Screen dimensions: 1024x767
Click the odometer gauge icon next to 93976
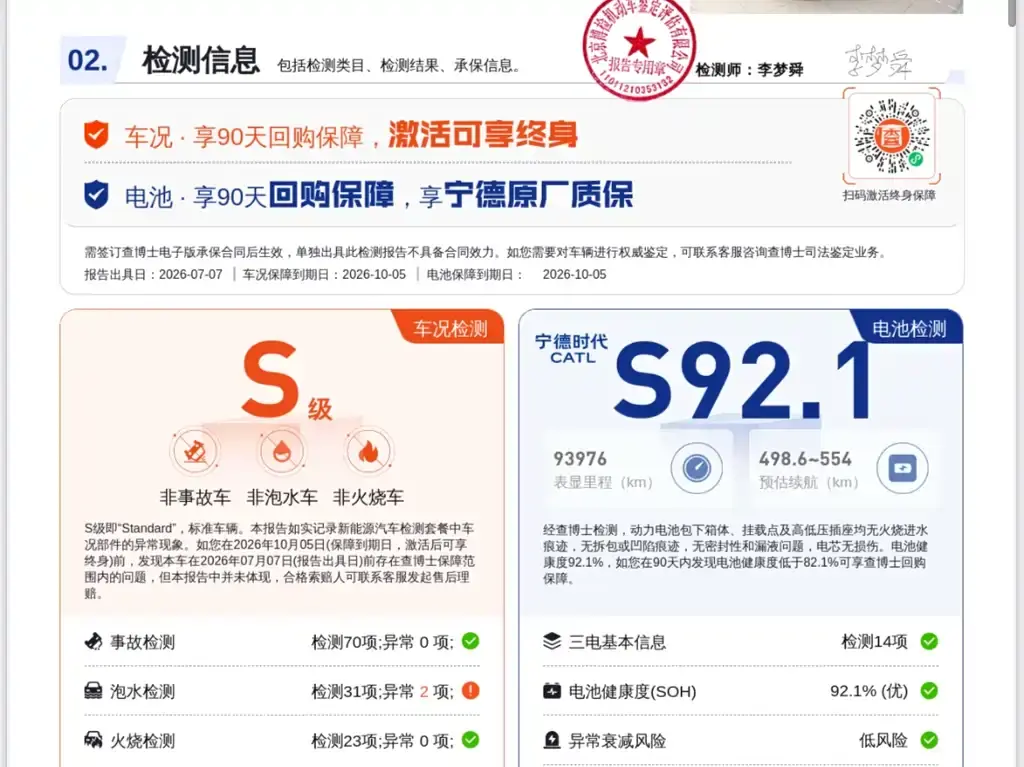[x=697, y=468]
